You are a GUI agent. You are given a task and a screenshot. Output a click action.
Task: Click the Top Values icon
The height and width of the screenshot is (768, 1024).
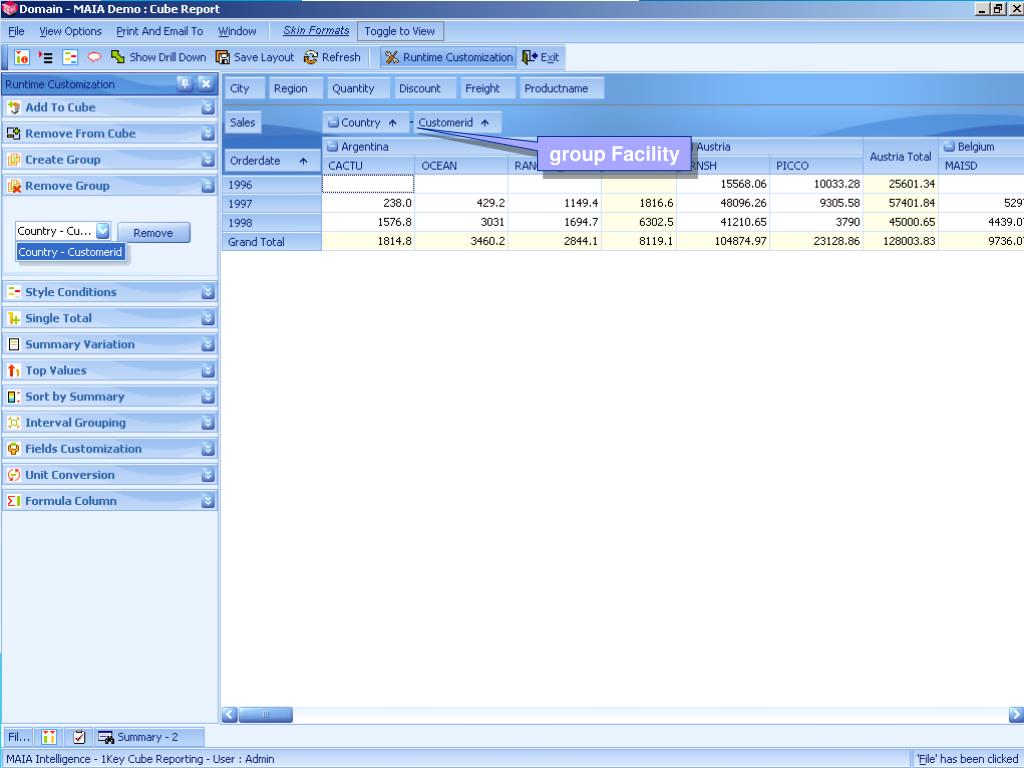tap(14, 371)
